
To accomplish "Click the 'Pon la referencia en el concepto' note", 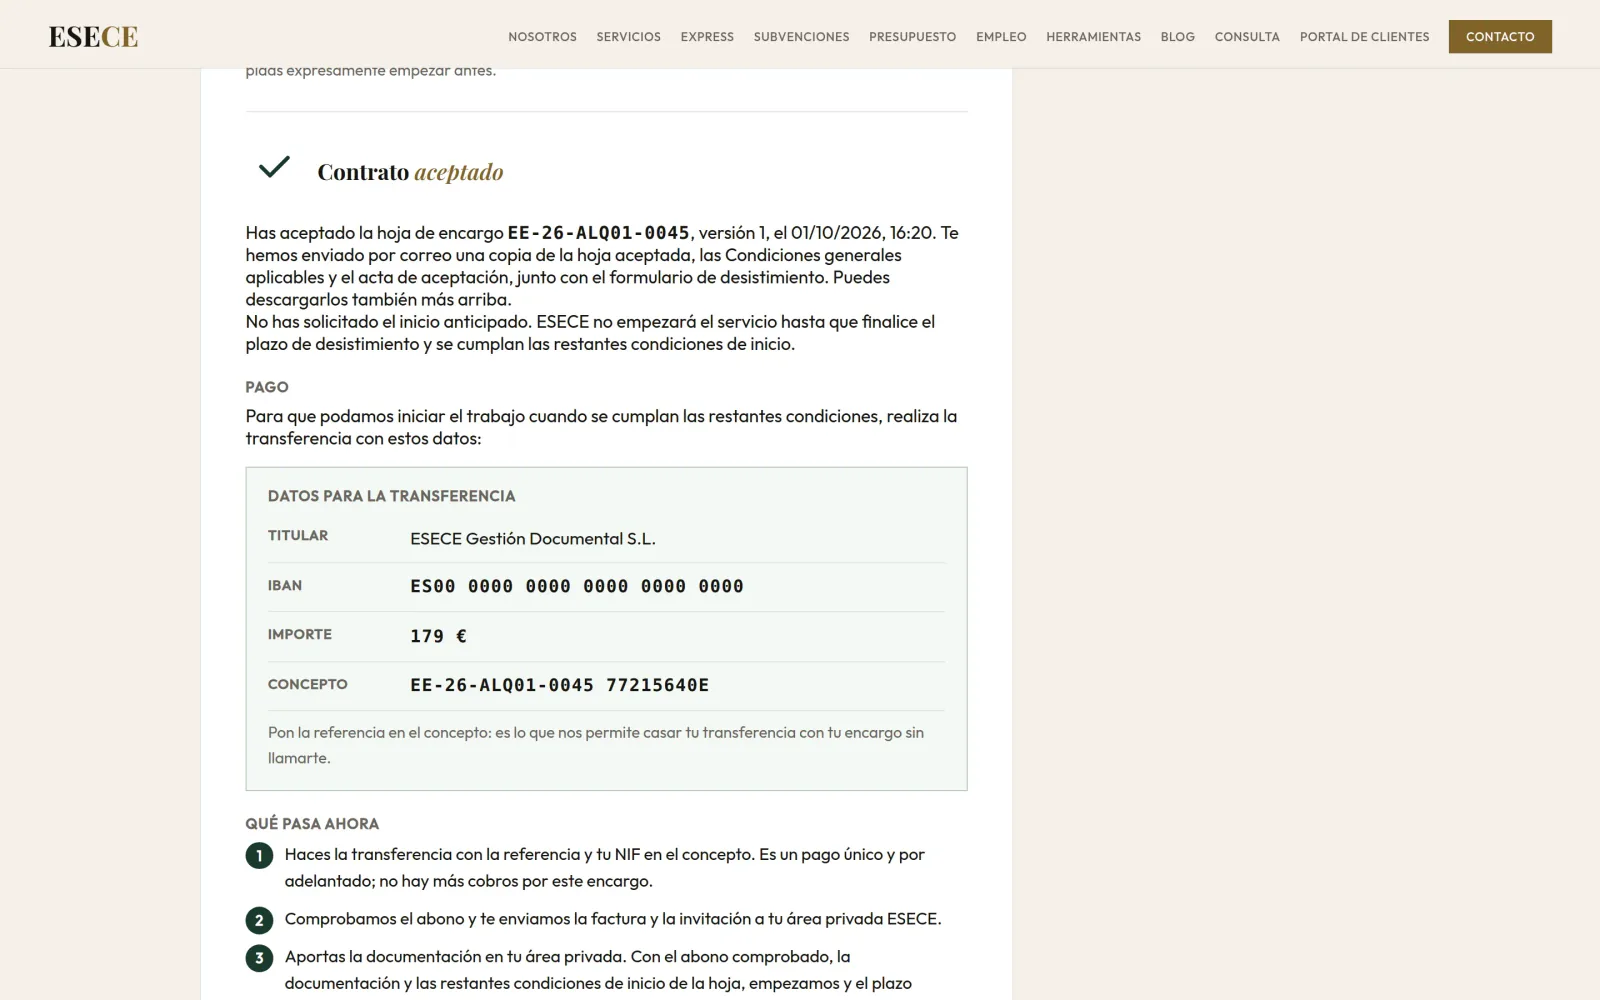I will pos(596,745).
